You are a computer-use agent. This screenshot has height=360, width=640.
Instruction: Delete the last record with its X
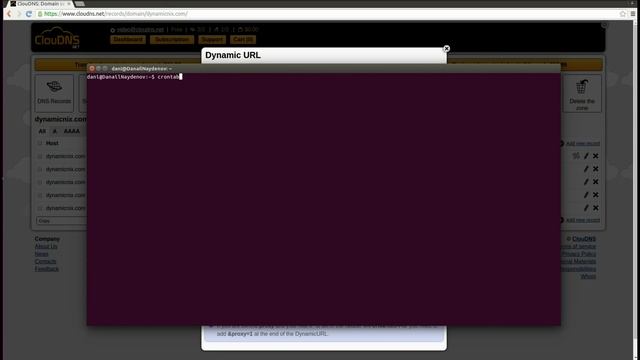click(x=596, y=208)
